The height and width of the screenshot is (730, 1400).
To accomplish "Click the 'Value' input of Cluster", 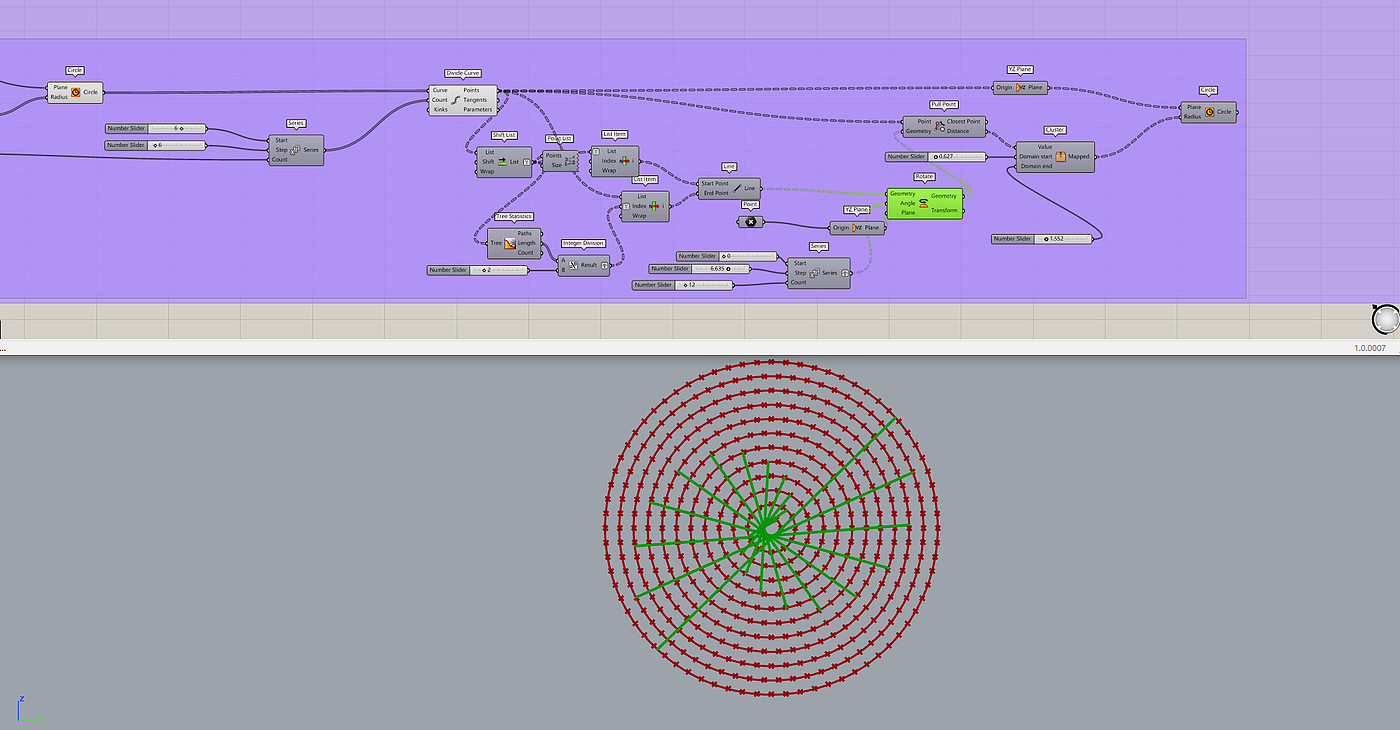I will (1045, 147).
